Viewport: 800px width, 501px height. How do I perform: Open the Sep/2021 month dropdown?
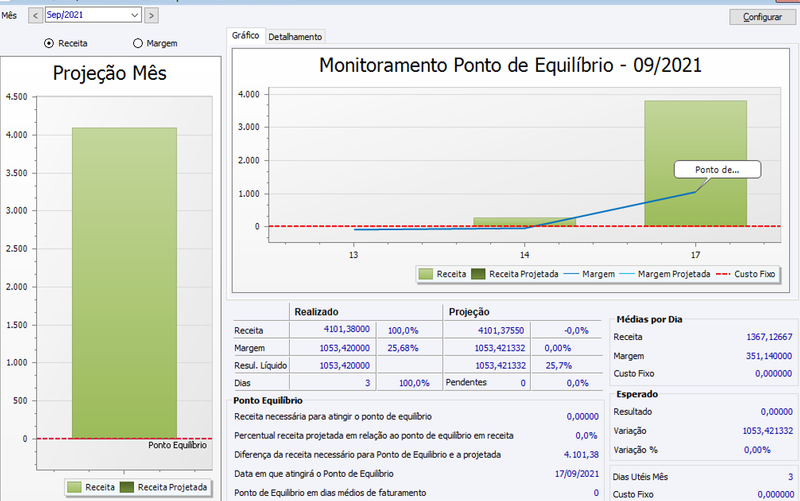click(135, 15)
